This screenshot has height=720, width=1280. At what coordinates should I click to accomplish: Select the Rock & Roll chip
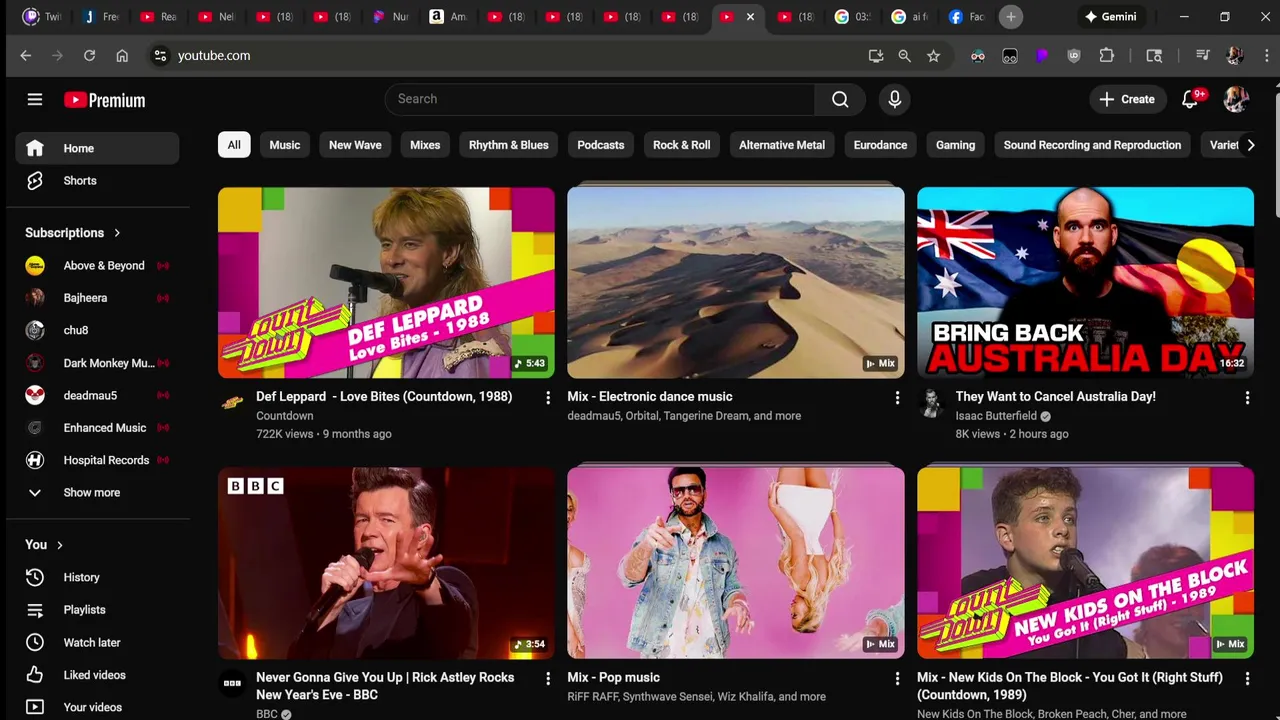click(682, 145)
